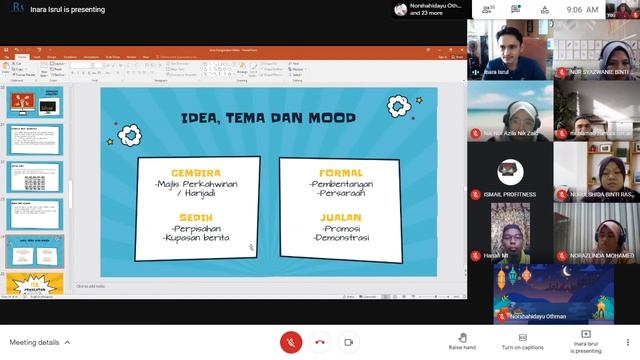The image size is (640, 360).
Task: Select Norshahidayu Othman's video tile
Action: tap(553, 294)
